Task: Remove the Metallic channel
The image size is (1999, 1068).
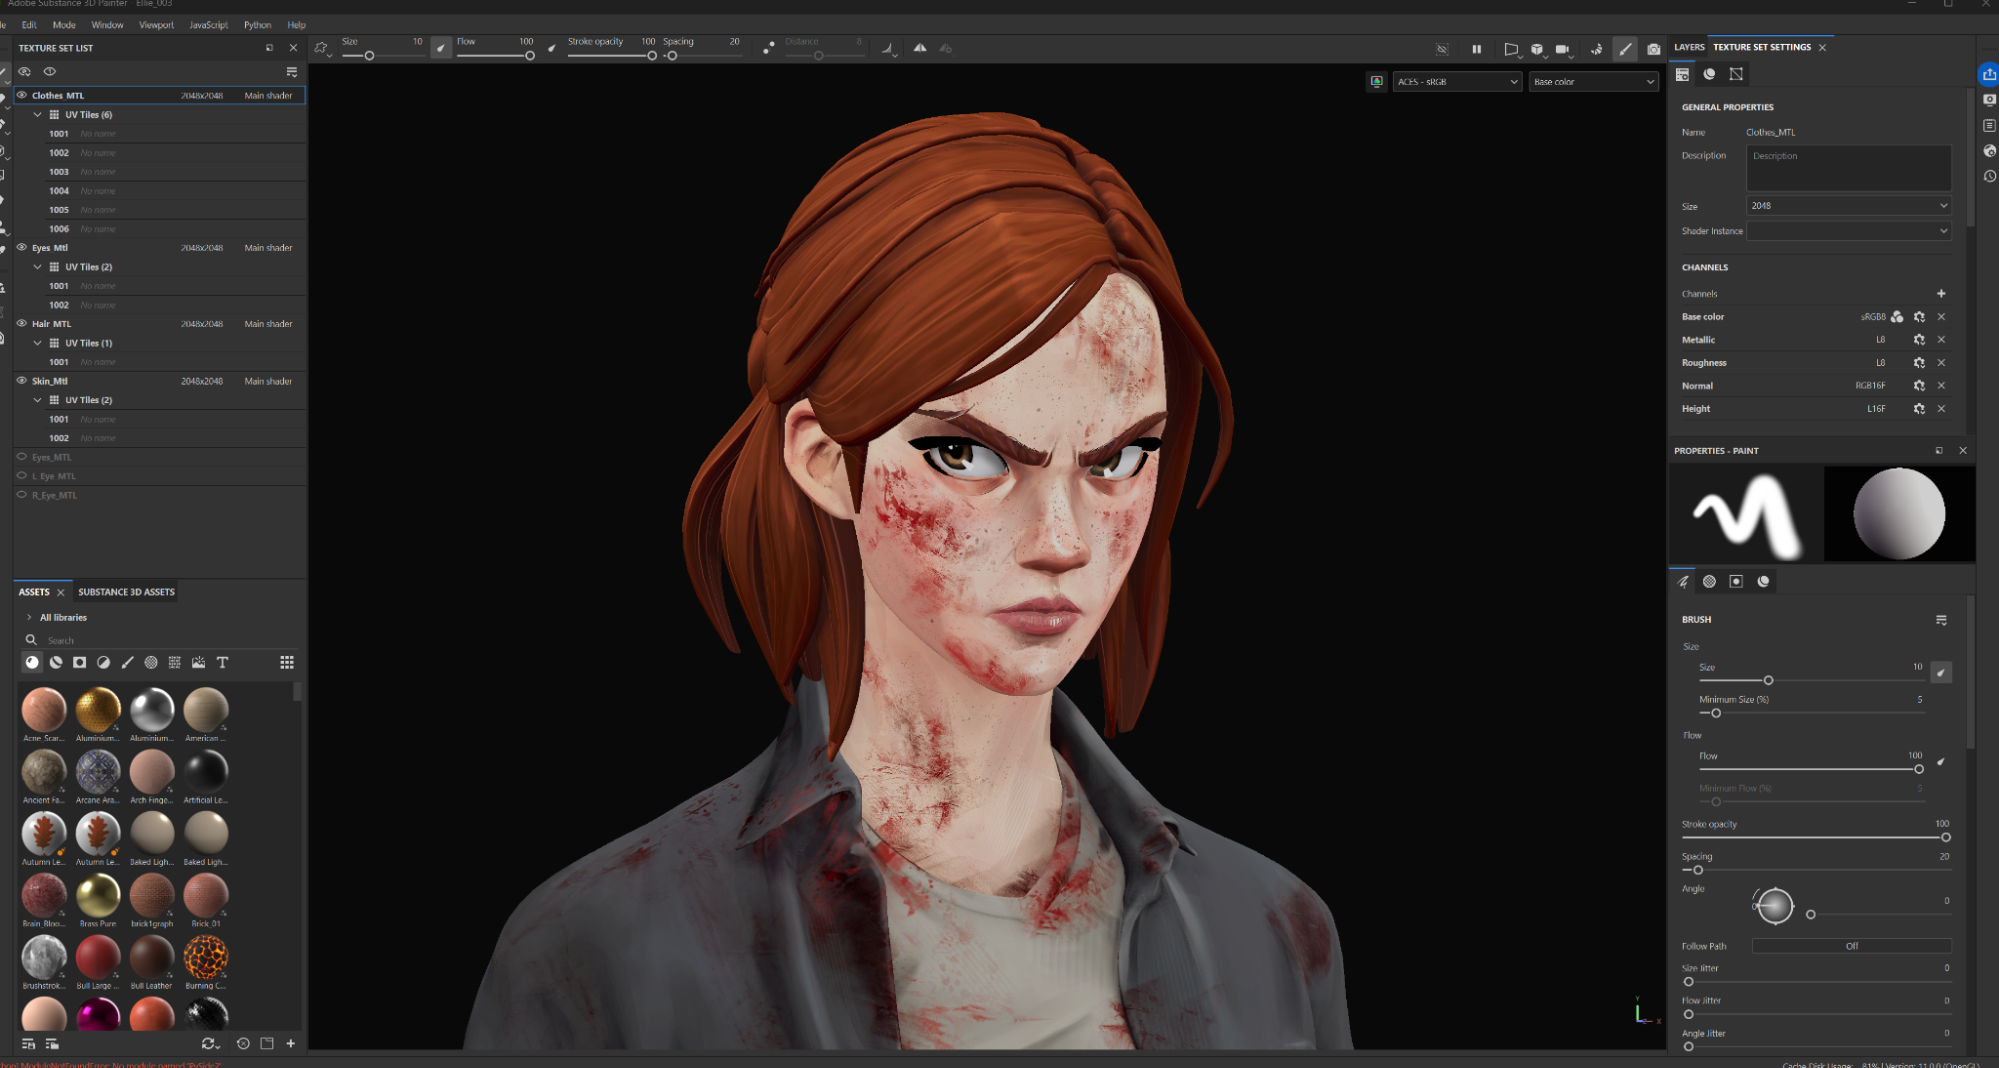Action: click(x=1941, y=340)
